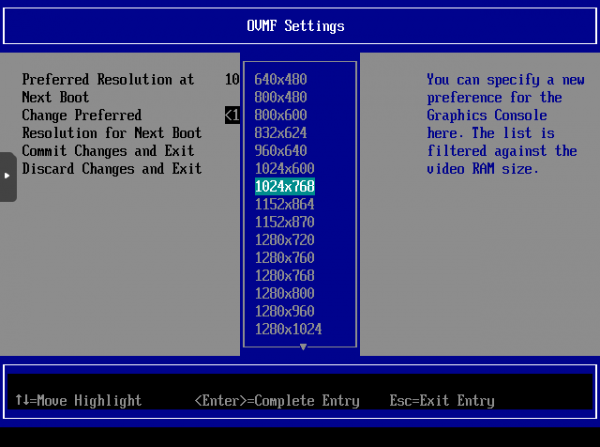The height and width of the screenshot is (447, 600).
Task: Select 1152x870 in the popup list
Action: [284, 222]
